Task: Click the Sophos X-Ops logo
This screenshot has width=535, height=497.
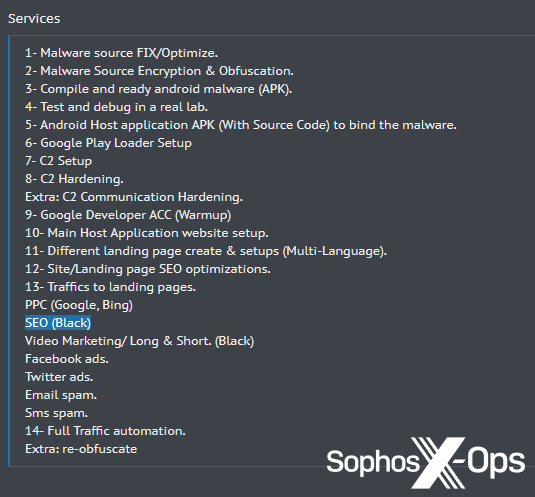Action: pos(426,462)
